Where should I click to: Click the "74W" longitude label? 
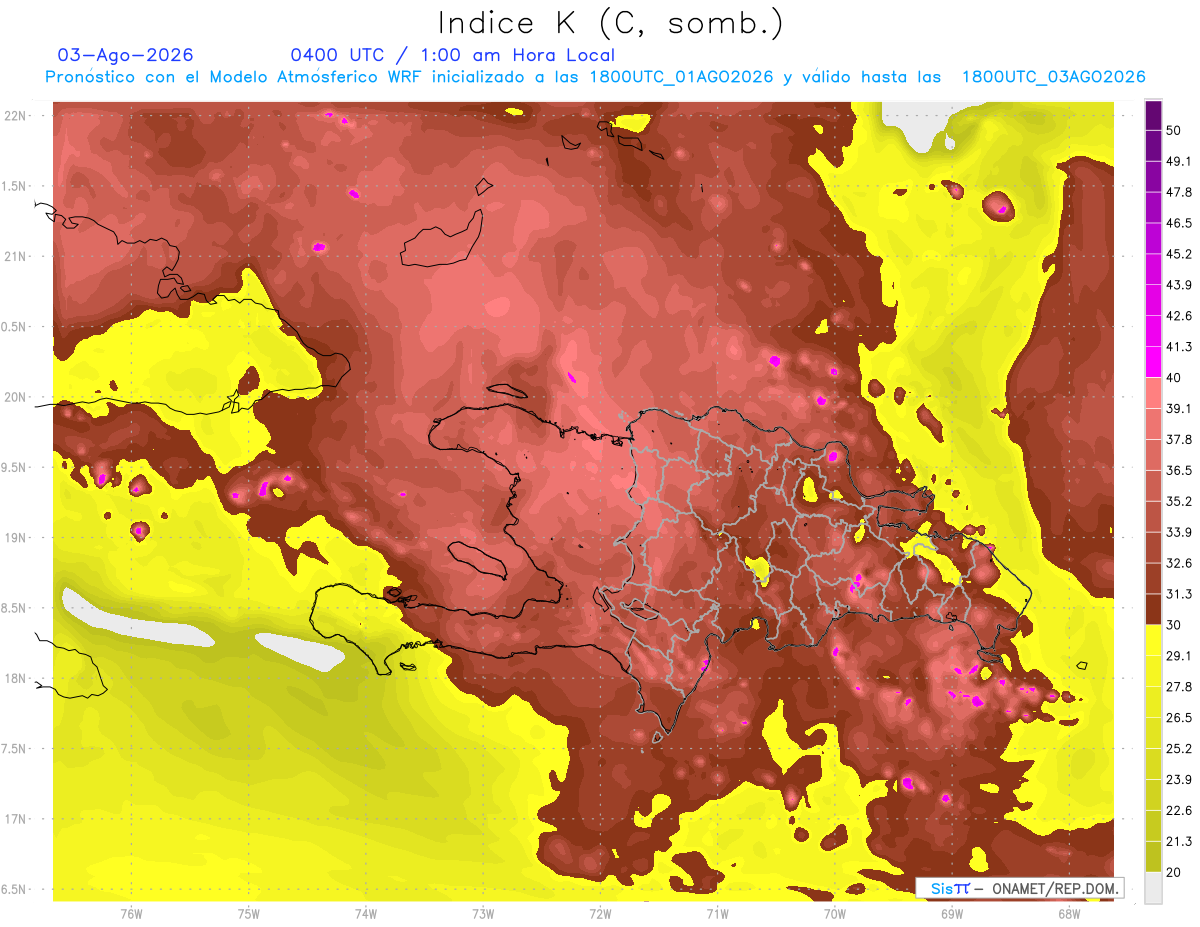366,913
